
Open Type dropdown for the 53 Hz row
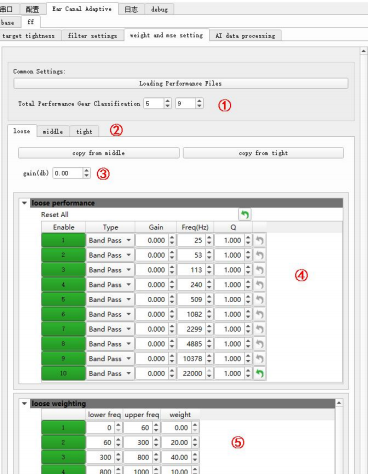point(110,255)
